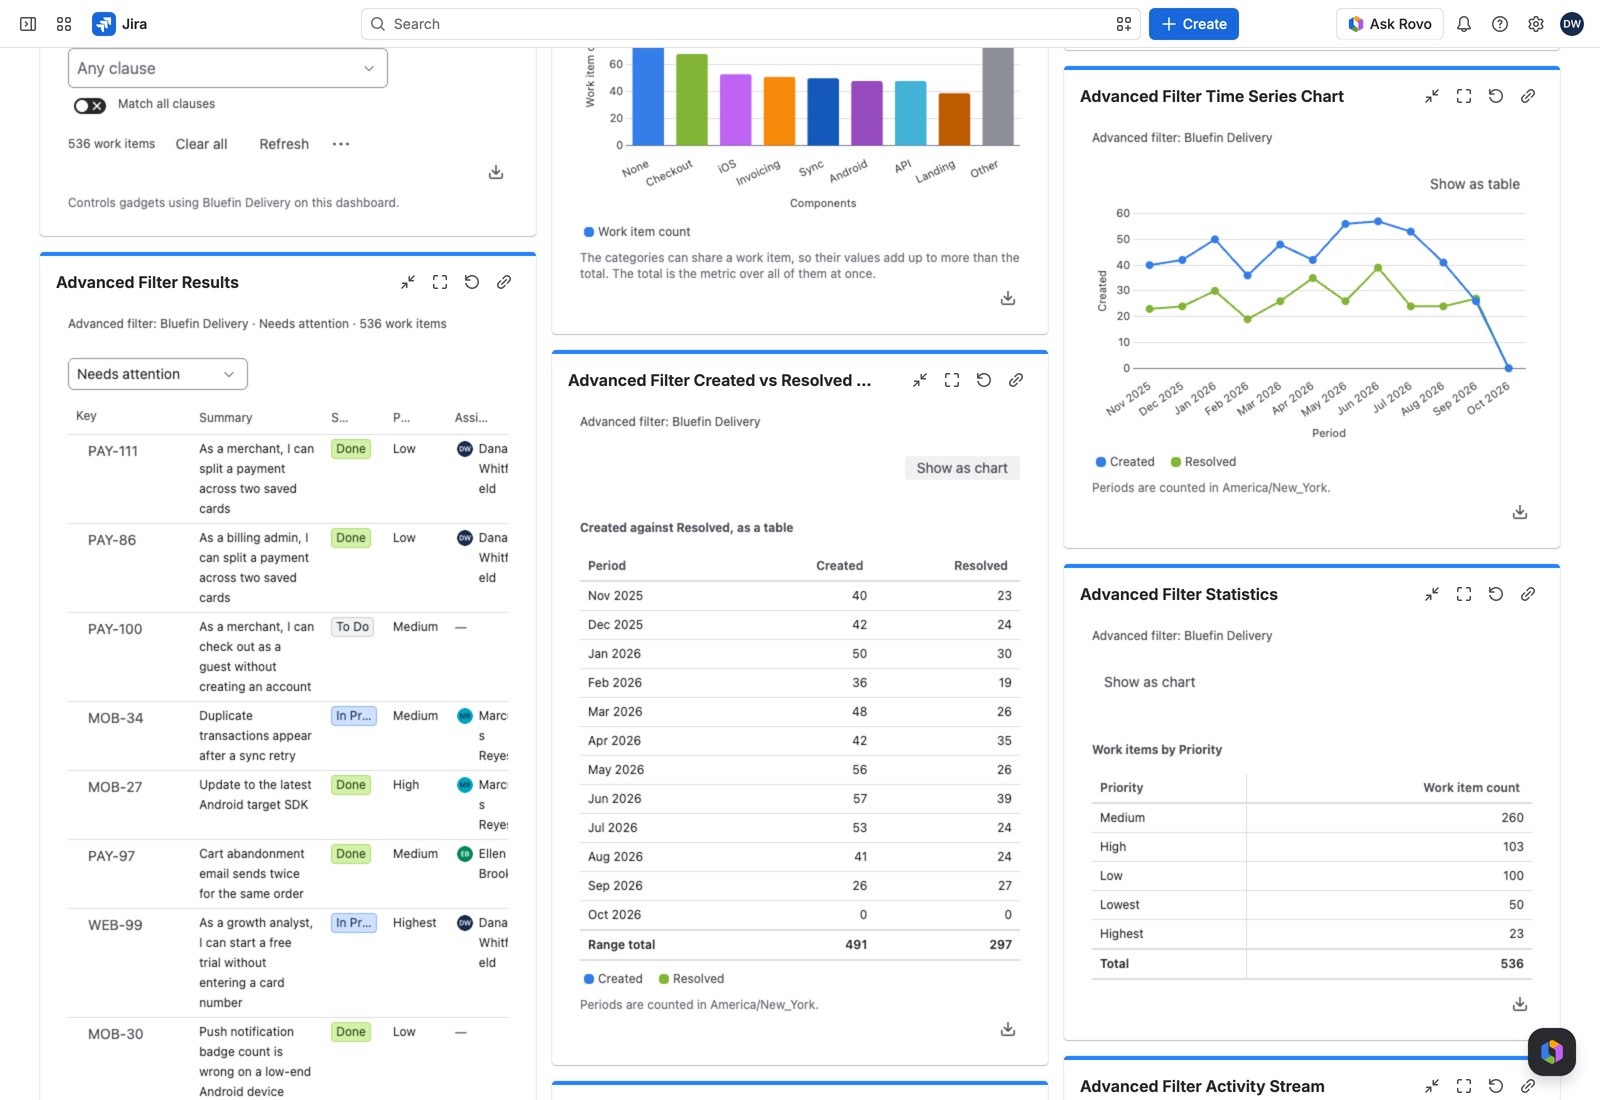Click the Checkout bar in Components chart
Image resolution: width=1600 pixels, height=1100 pixels.
coord(692,100)
